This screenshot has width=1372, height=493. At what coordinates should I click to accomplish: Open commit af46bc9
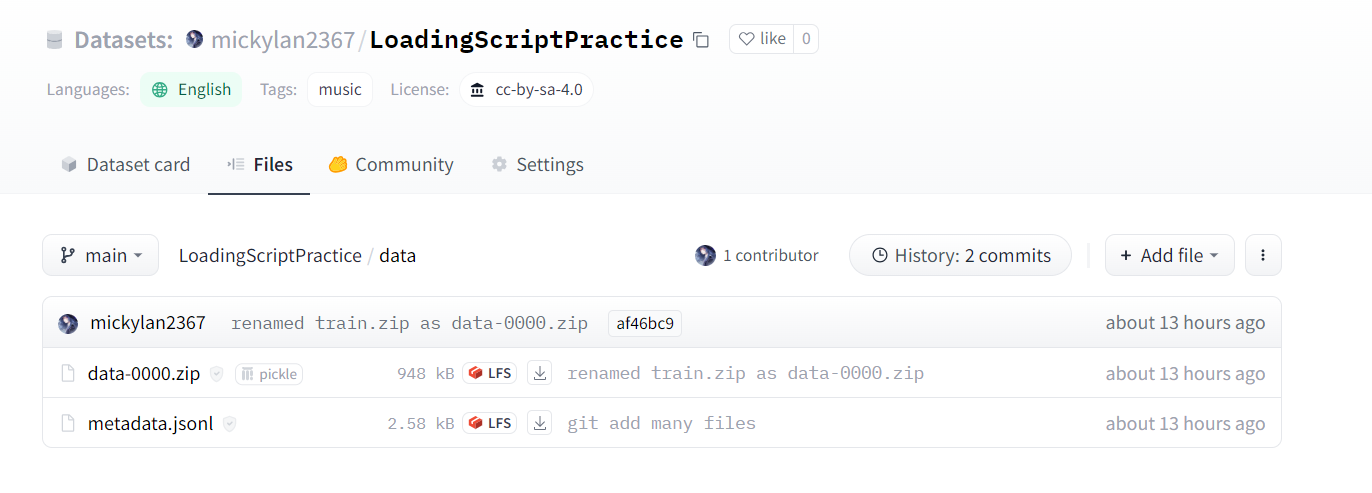645,323
